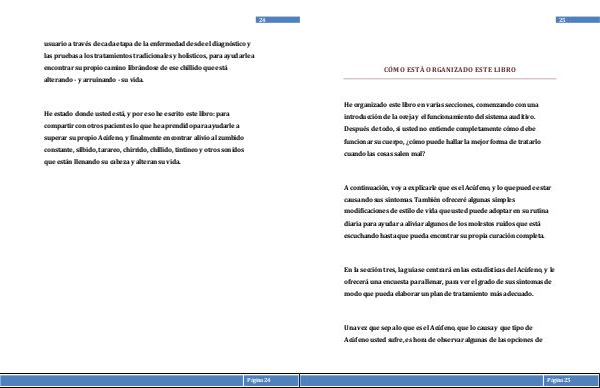
Task: Click the line beginning 'He organizado este libro'
Action: click(441, 105)
